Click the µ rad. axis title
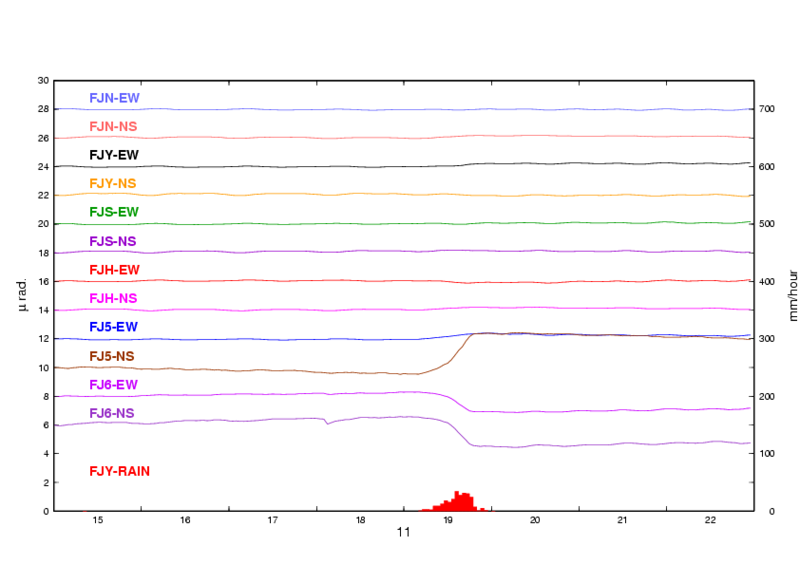Screen dimensions: 800x565 pyautogui.click(x=22, y=296)
